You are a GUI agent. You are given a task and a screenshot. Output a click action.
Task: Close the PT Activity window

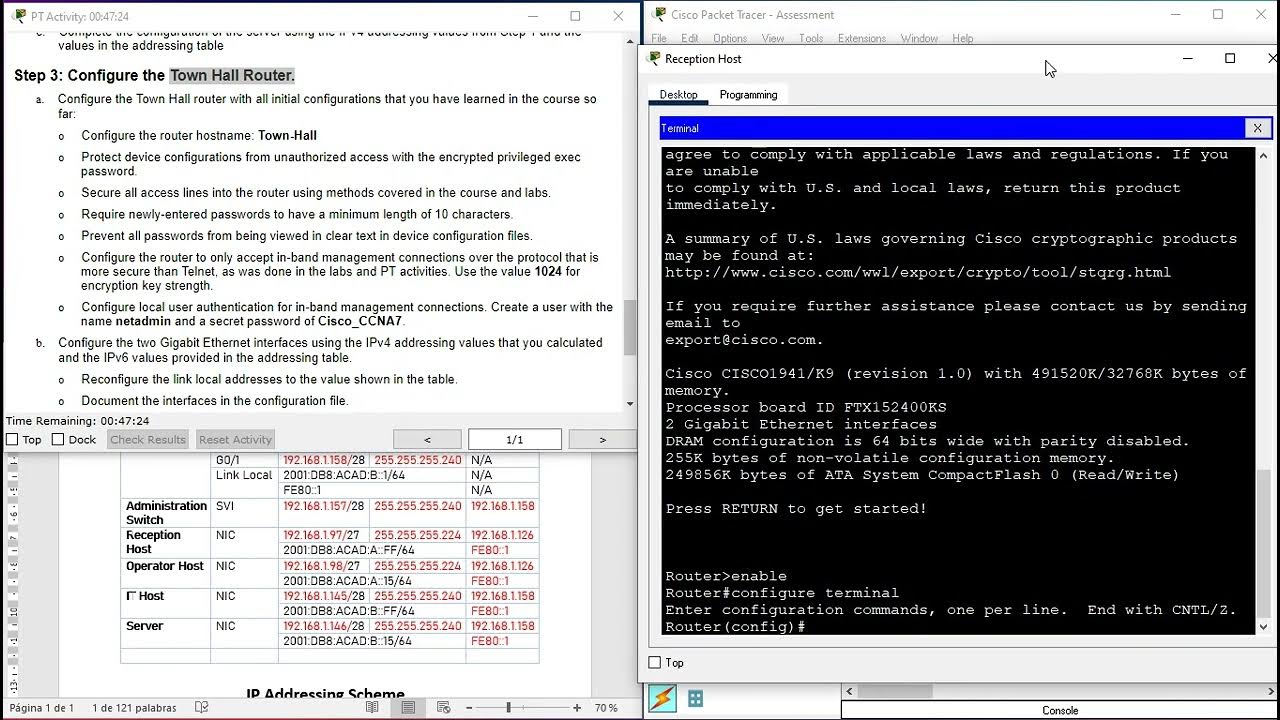tap(619, 16)
